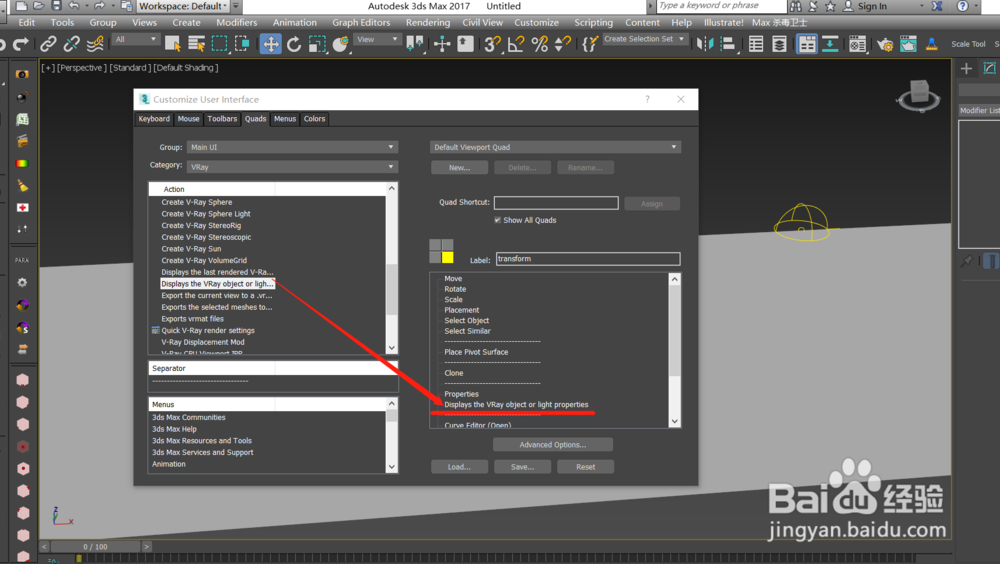
Task: Click the New... quad button
Action: [459, 168]
